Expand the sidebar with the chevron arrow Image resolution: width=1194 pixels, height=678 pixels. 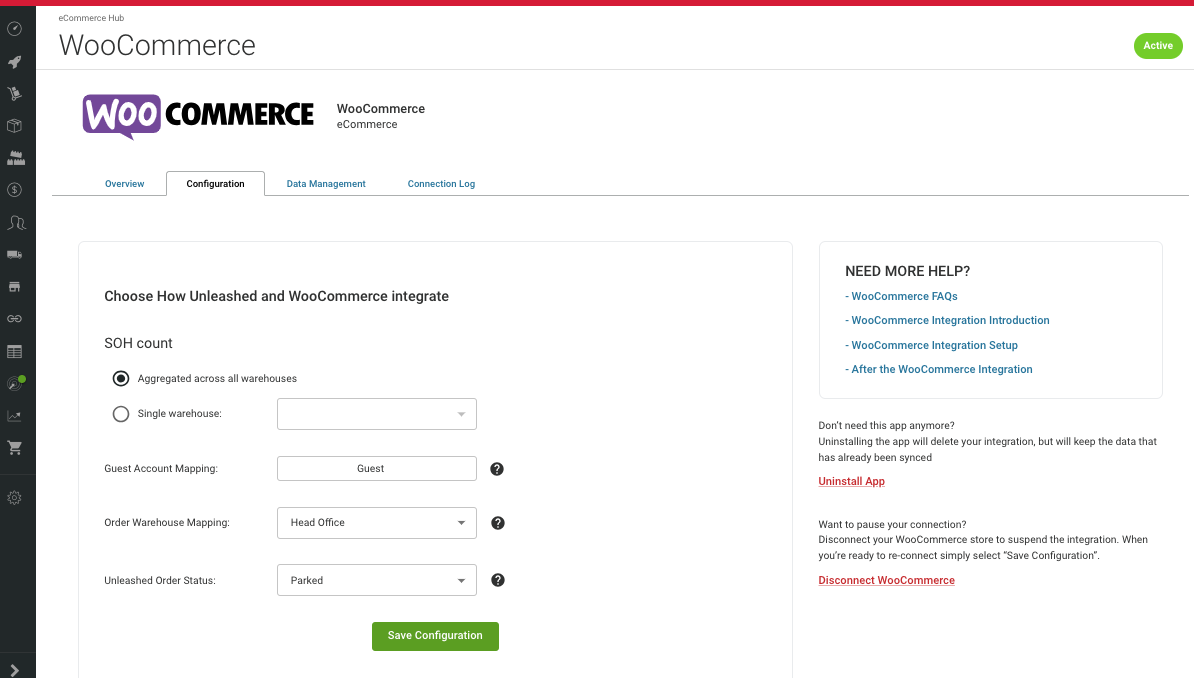pyautogui.click(x=14, y=670)
